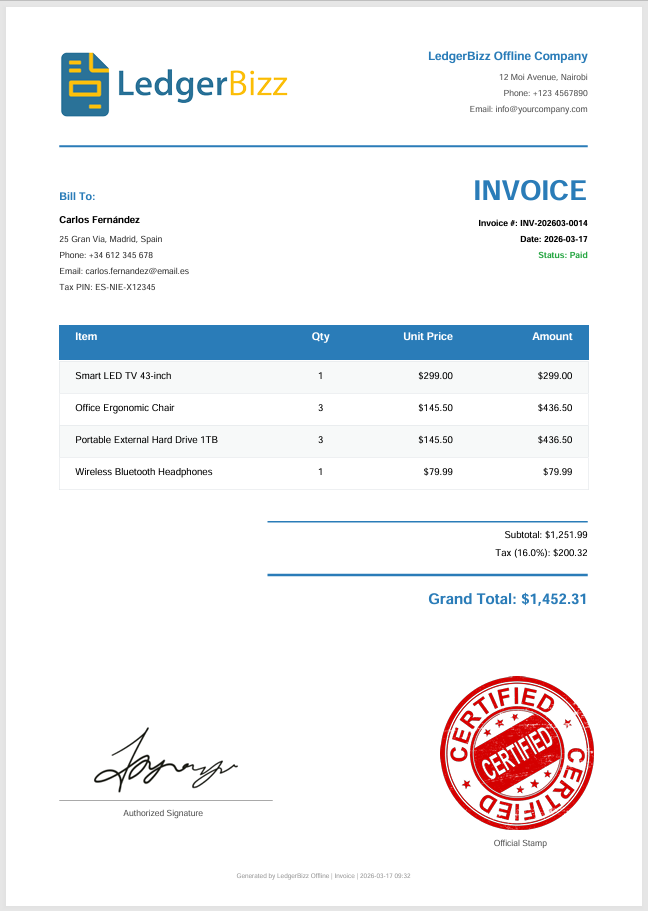Click Wireless Bluetooth Headphones item

click(144, 472)
